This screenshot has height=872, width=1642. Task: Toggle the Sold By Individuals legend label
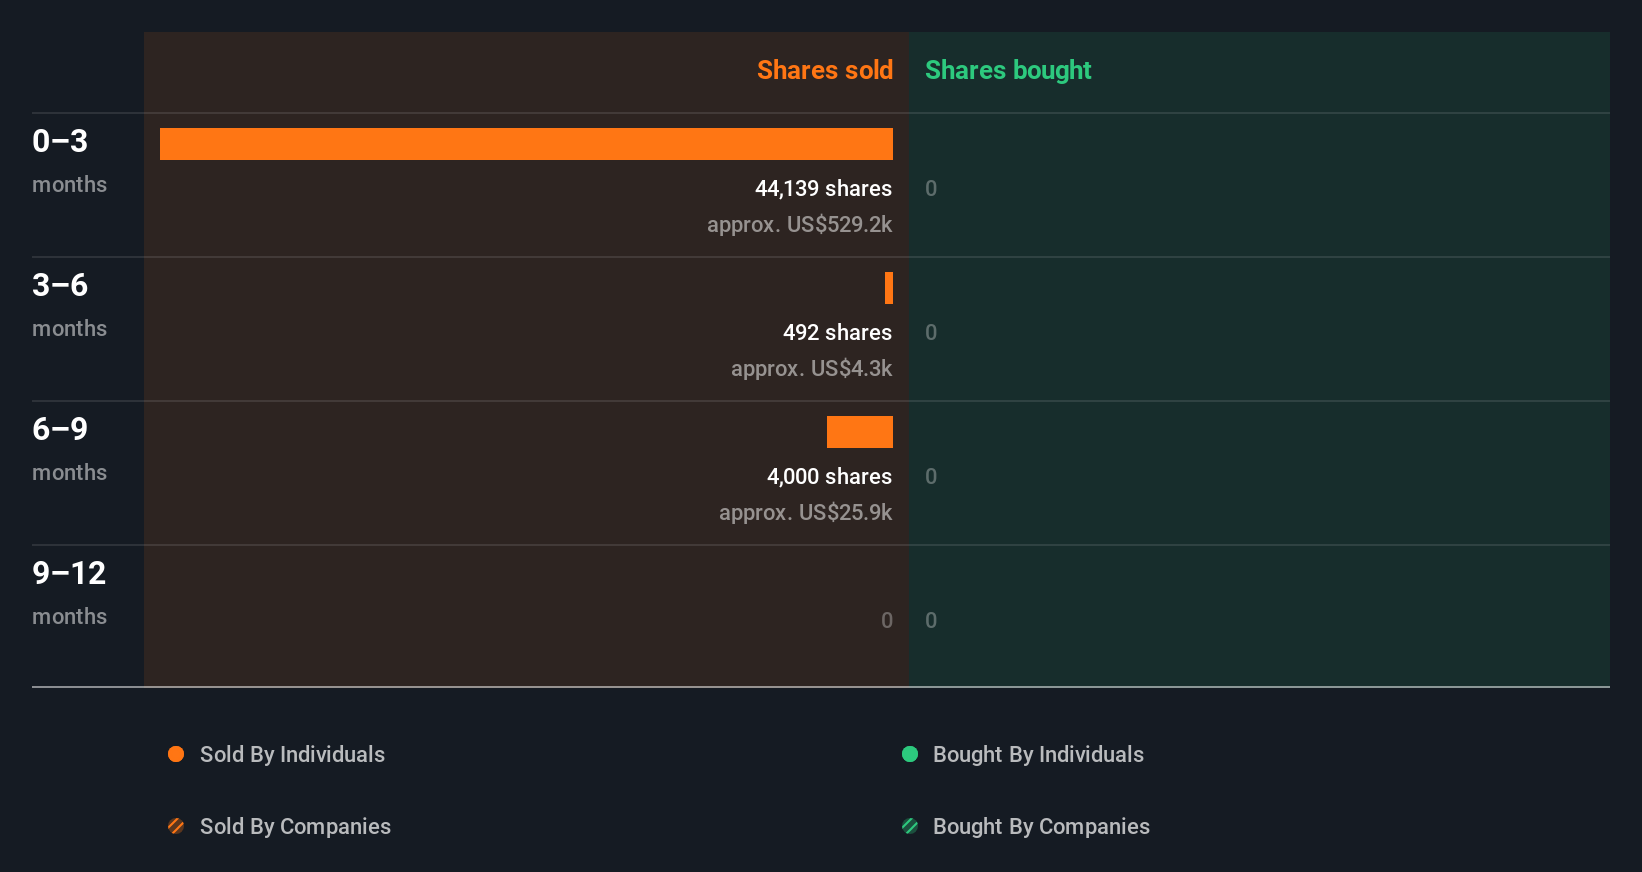point(292,754)
